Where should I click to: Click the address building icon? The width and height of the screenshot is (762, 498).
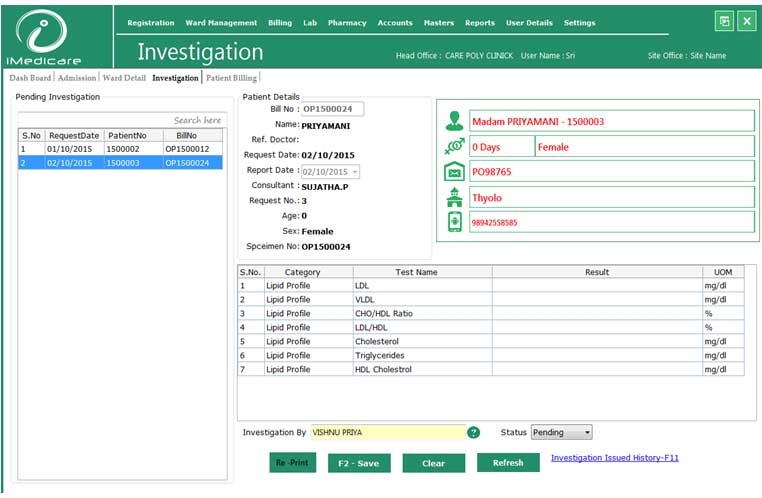455,197
